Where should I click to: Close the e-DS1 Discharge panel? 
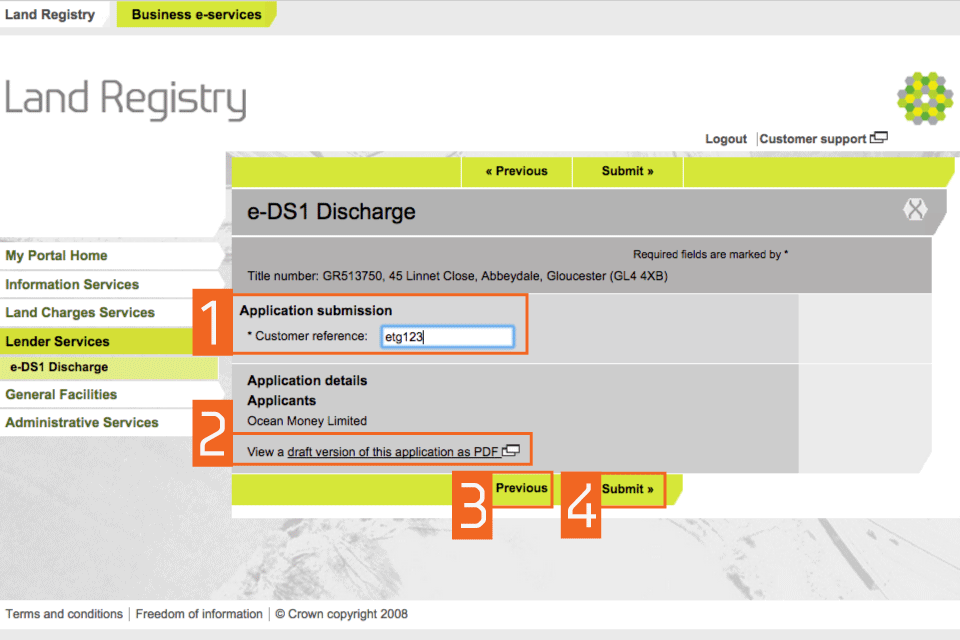click(915, 209)
